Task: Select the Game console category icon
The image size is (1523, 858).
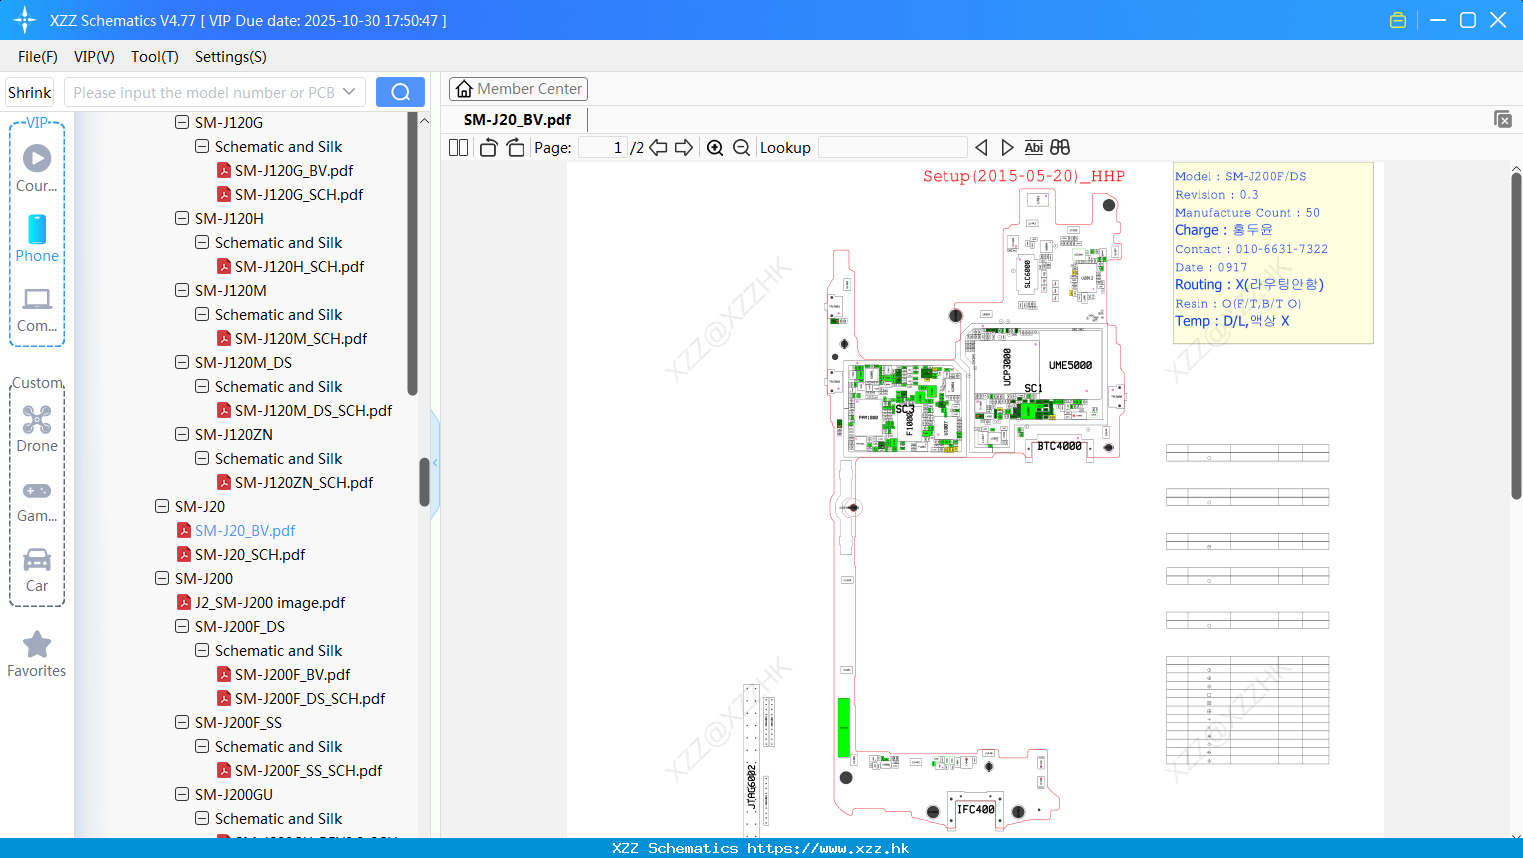Action: coord(37,500)
